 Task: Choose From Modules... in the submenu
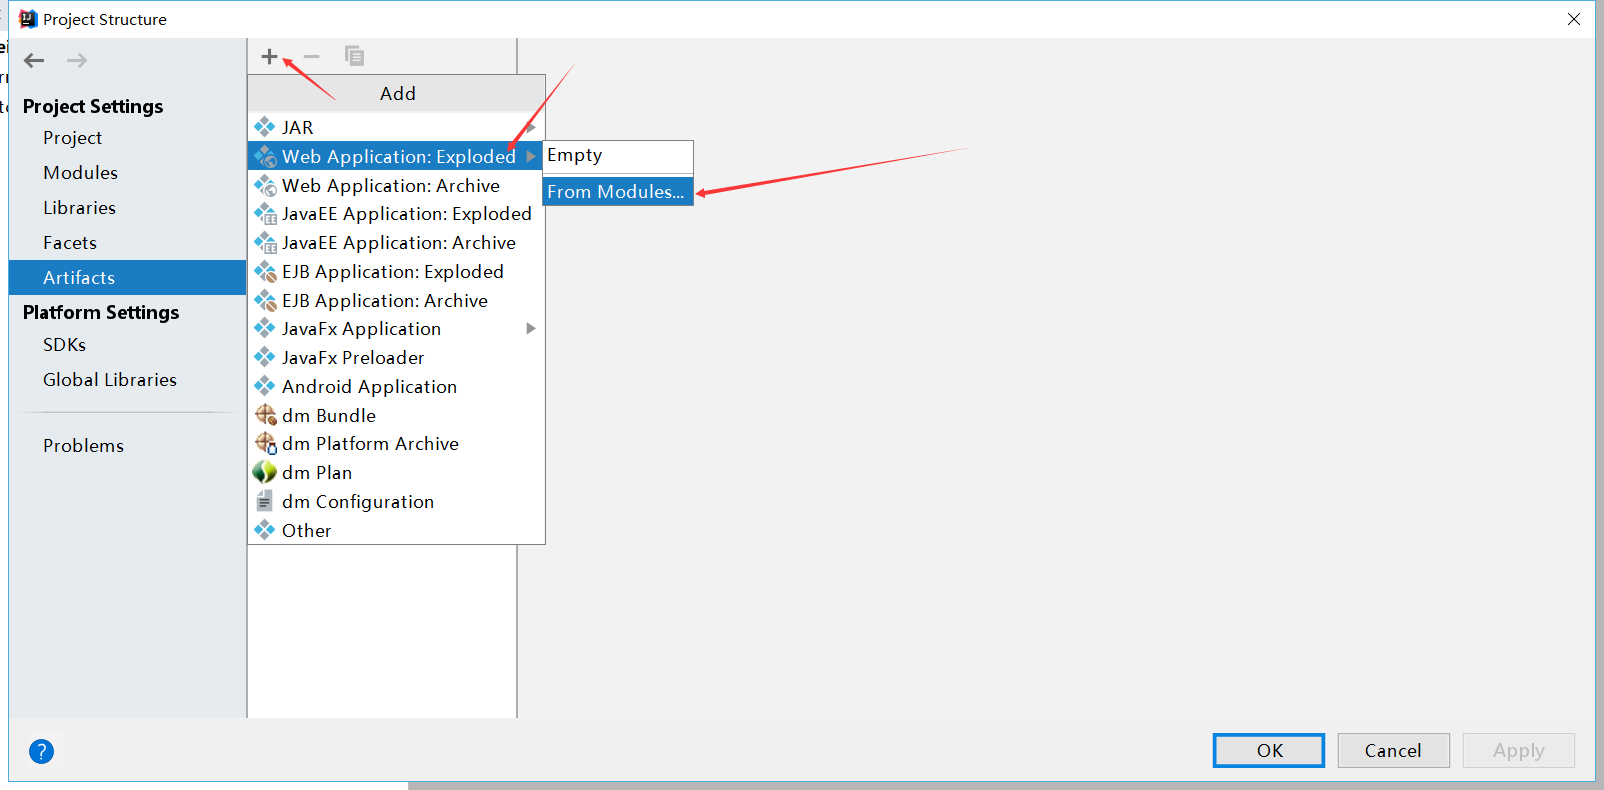[618, 191]
